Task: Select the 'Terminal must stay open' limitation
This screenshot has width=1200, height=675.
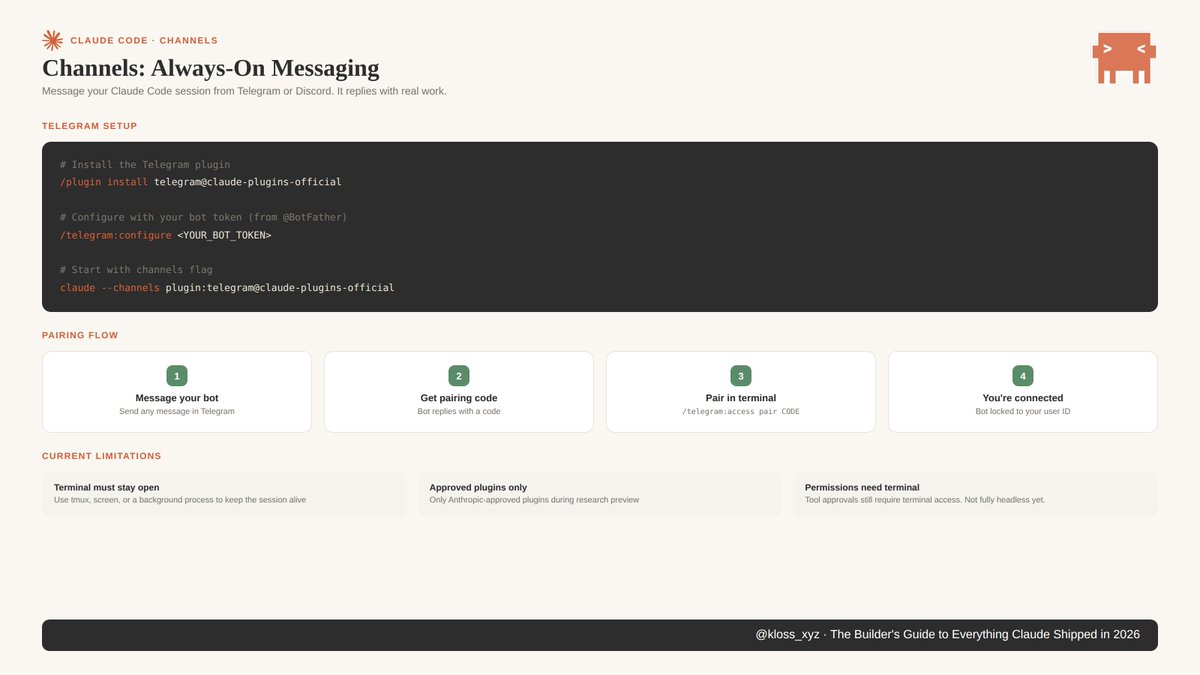Action: pos(107,488)
